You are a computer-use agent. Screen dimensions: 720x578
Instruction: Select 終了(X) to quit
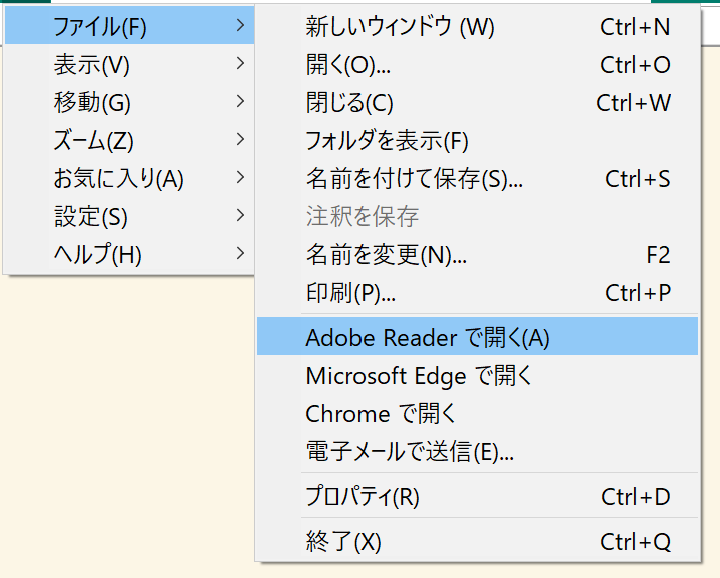click(x=478, y=541)
